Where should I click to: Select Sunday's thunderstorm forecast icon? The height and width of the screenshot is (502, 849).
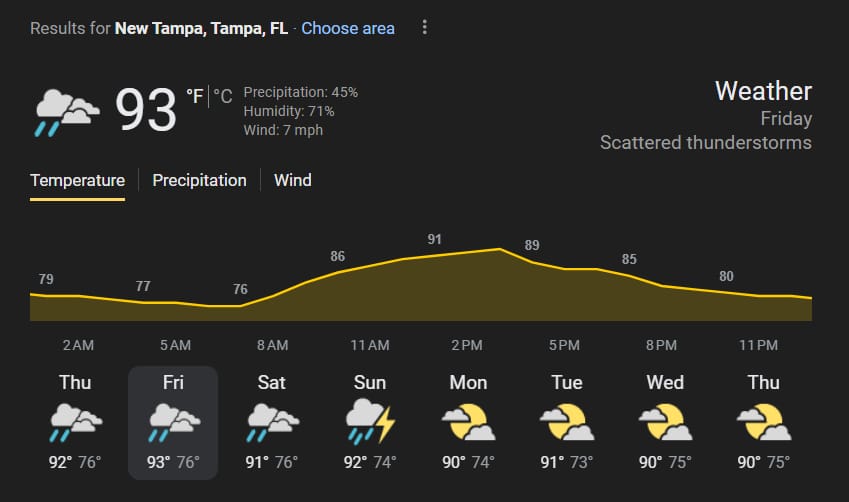(x=370, y=421)
